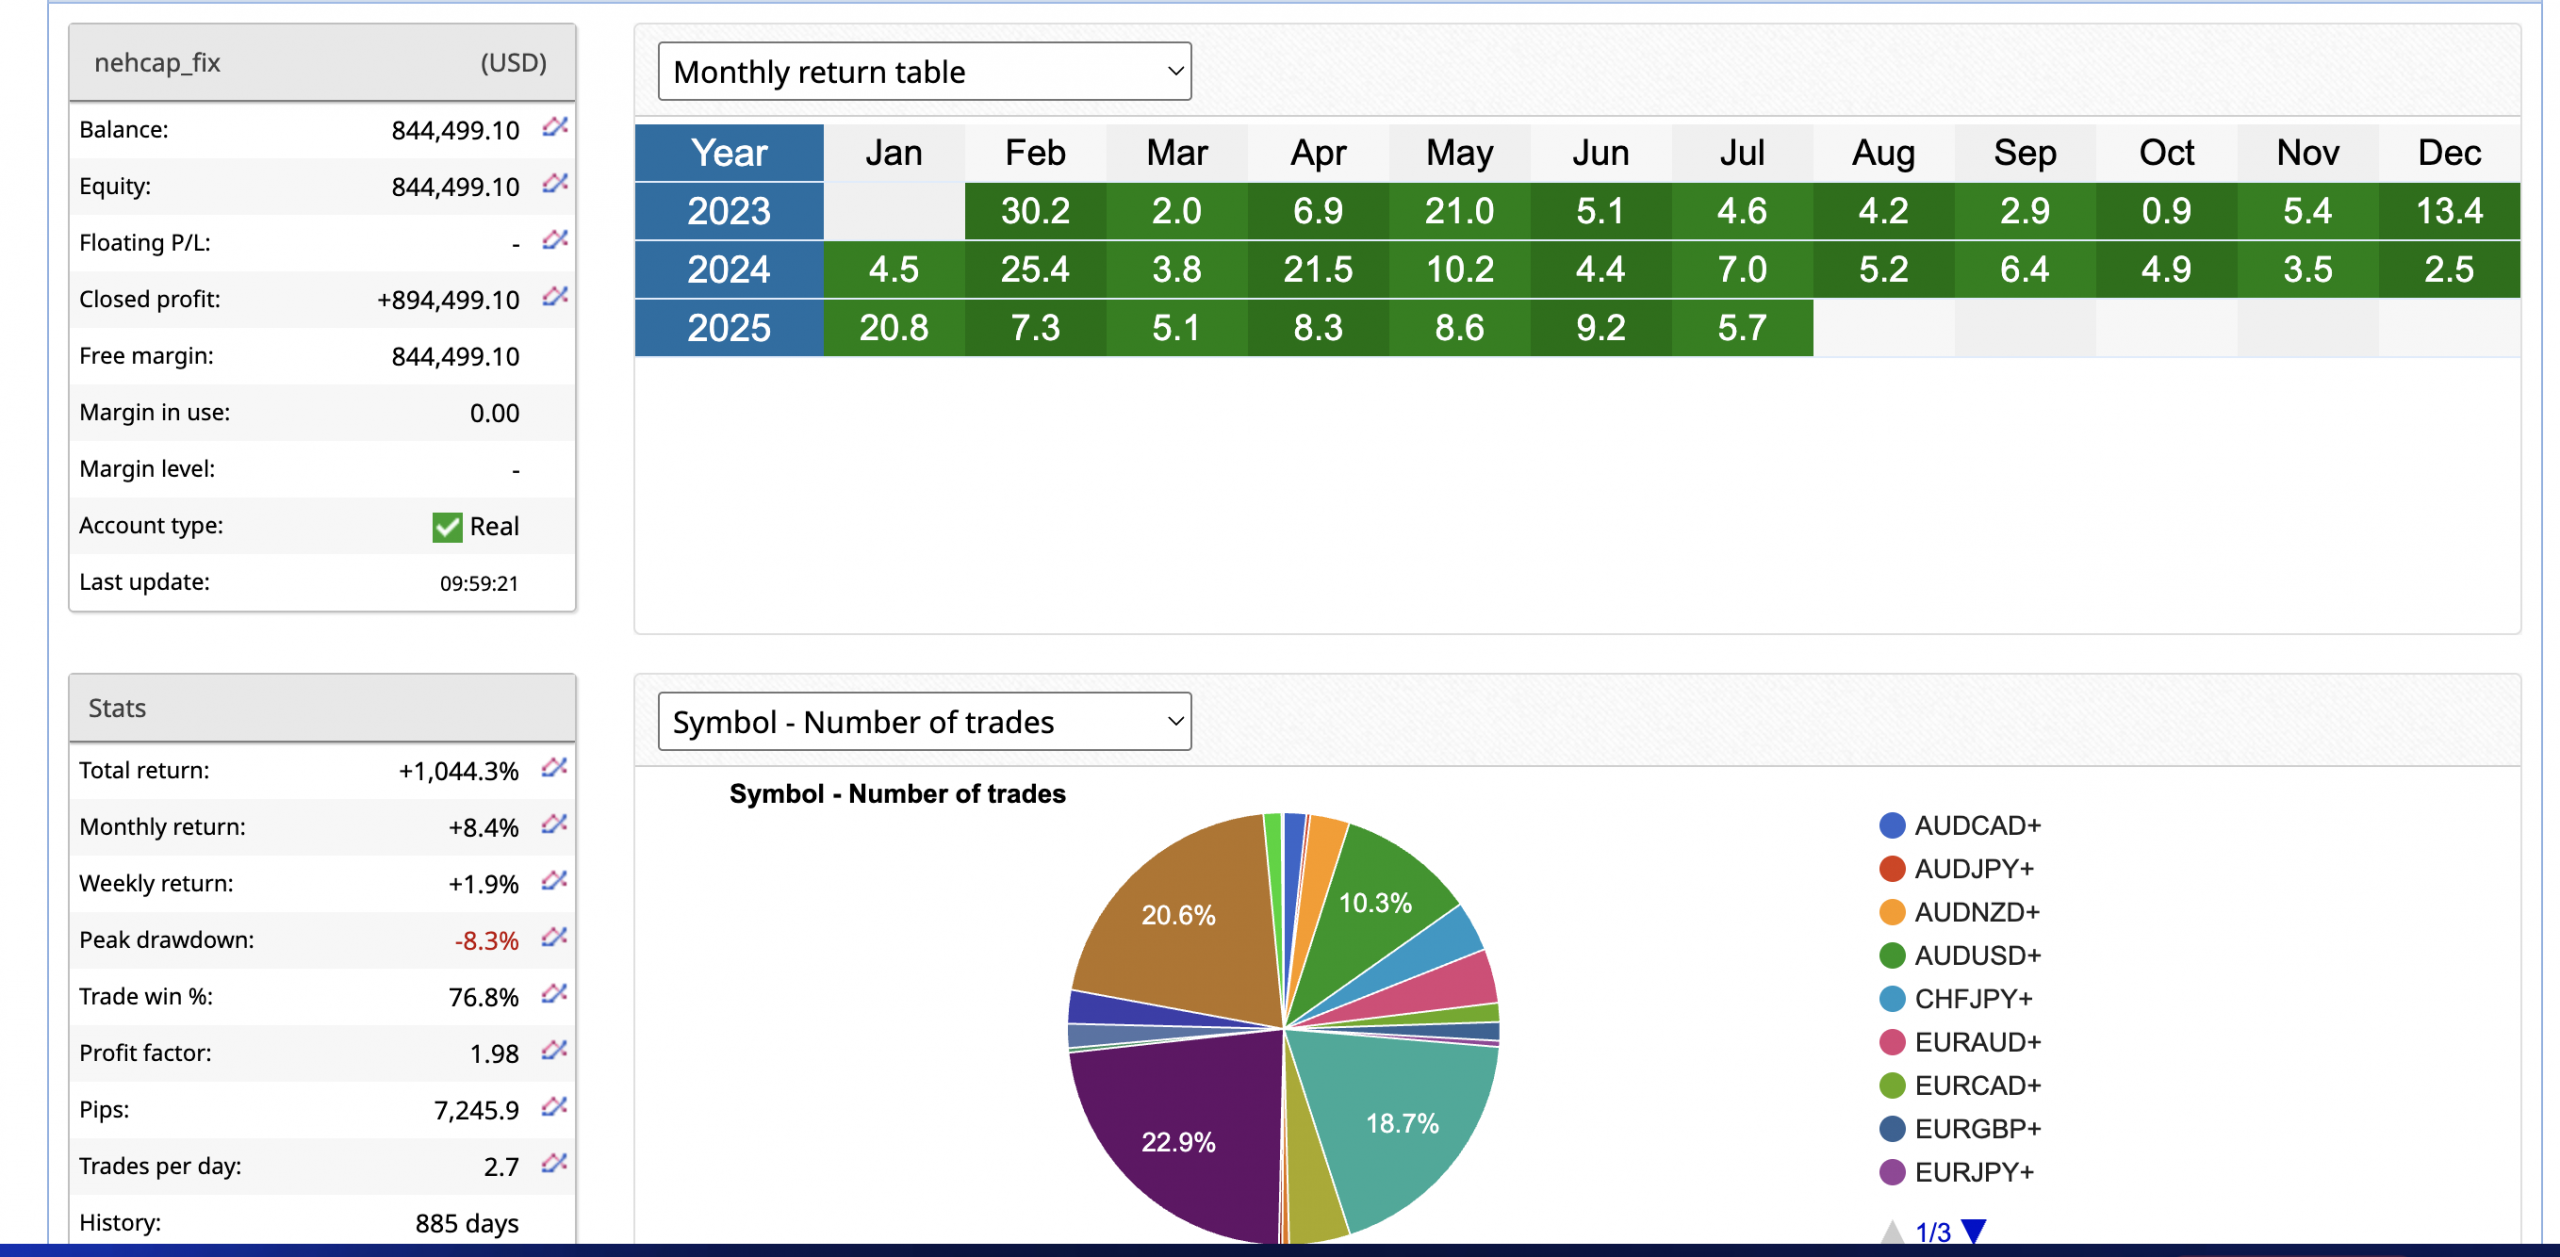This screenshot has height=1257, width=2560.
Task: Click the Peak drawdown chart icon
Action: coord(554,938)
